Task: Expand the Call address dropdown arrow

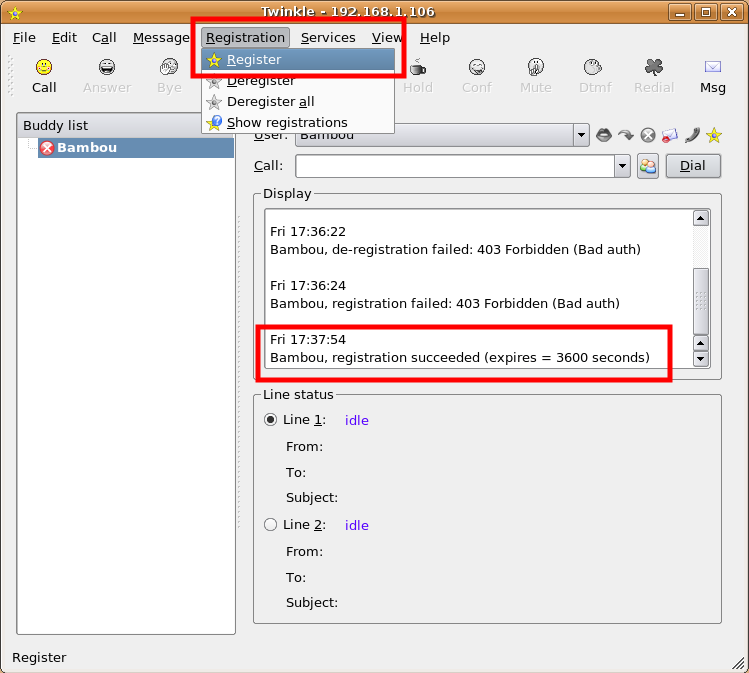Action: tap(622, 166)
